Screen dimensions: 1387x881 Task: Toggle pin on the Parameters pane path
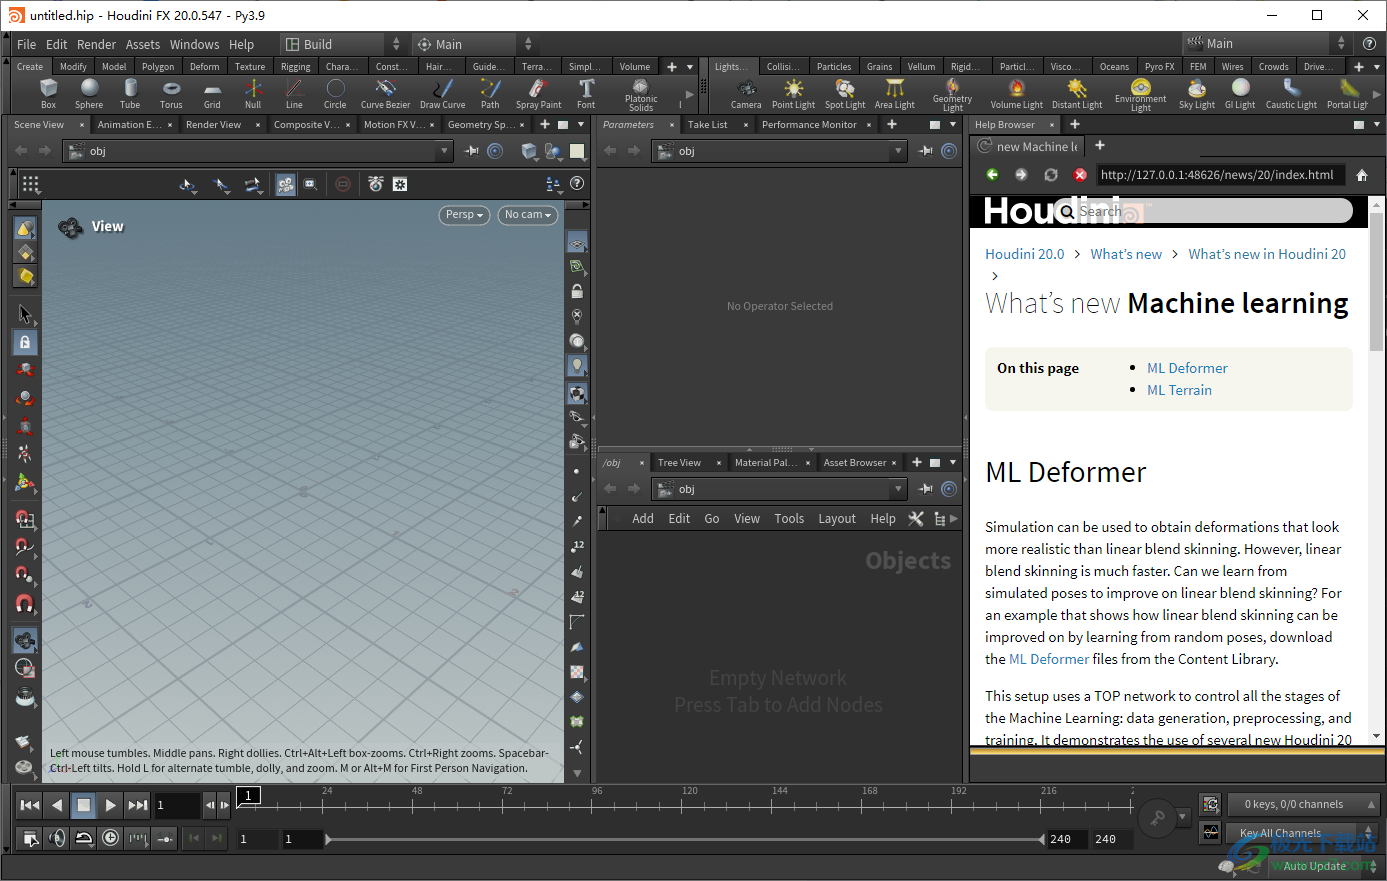click(x=926, y=151)
